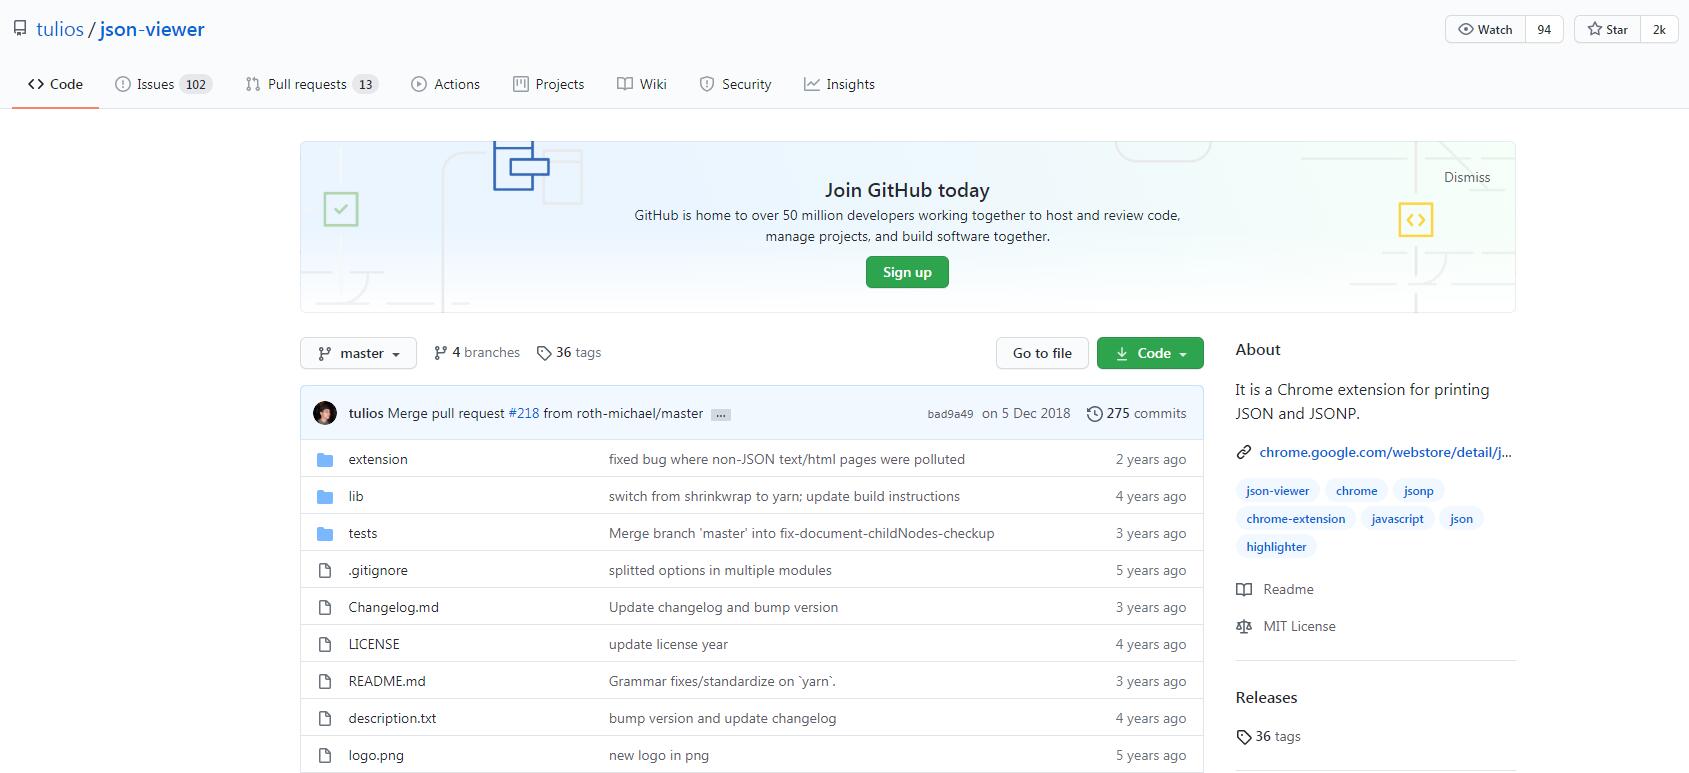Screen dimensions: 1689x773
Task: Click the tag icon in Releases section
Action: tap(1244, 737)
